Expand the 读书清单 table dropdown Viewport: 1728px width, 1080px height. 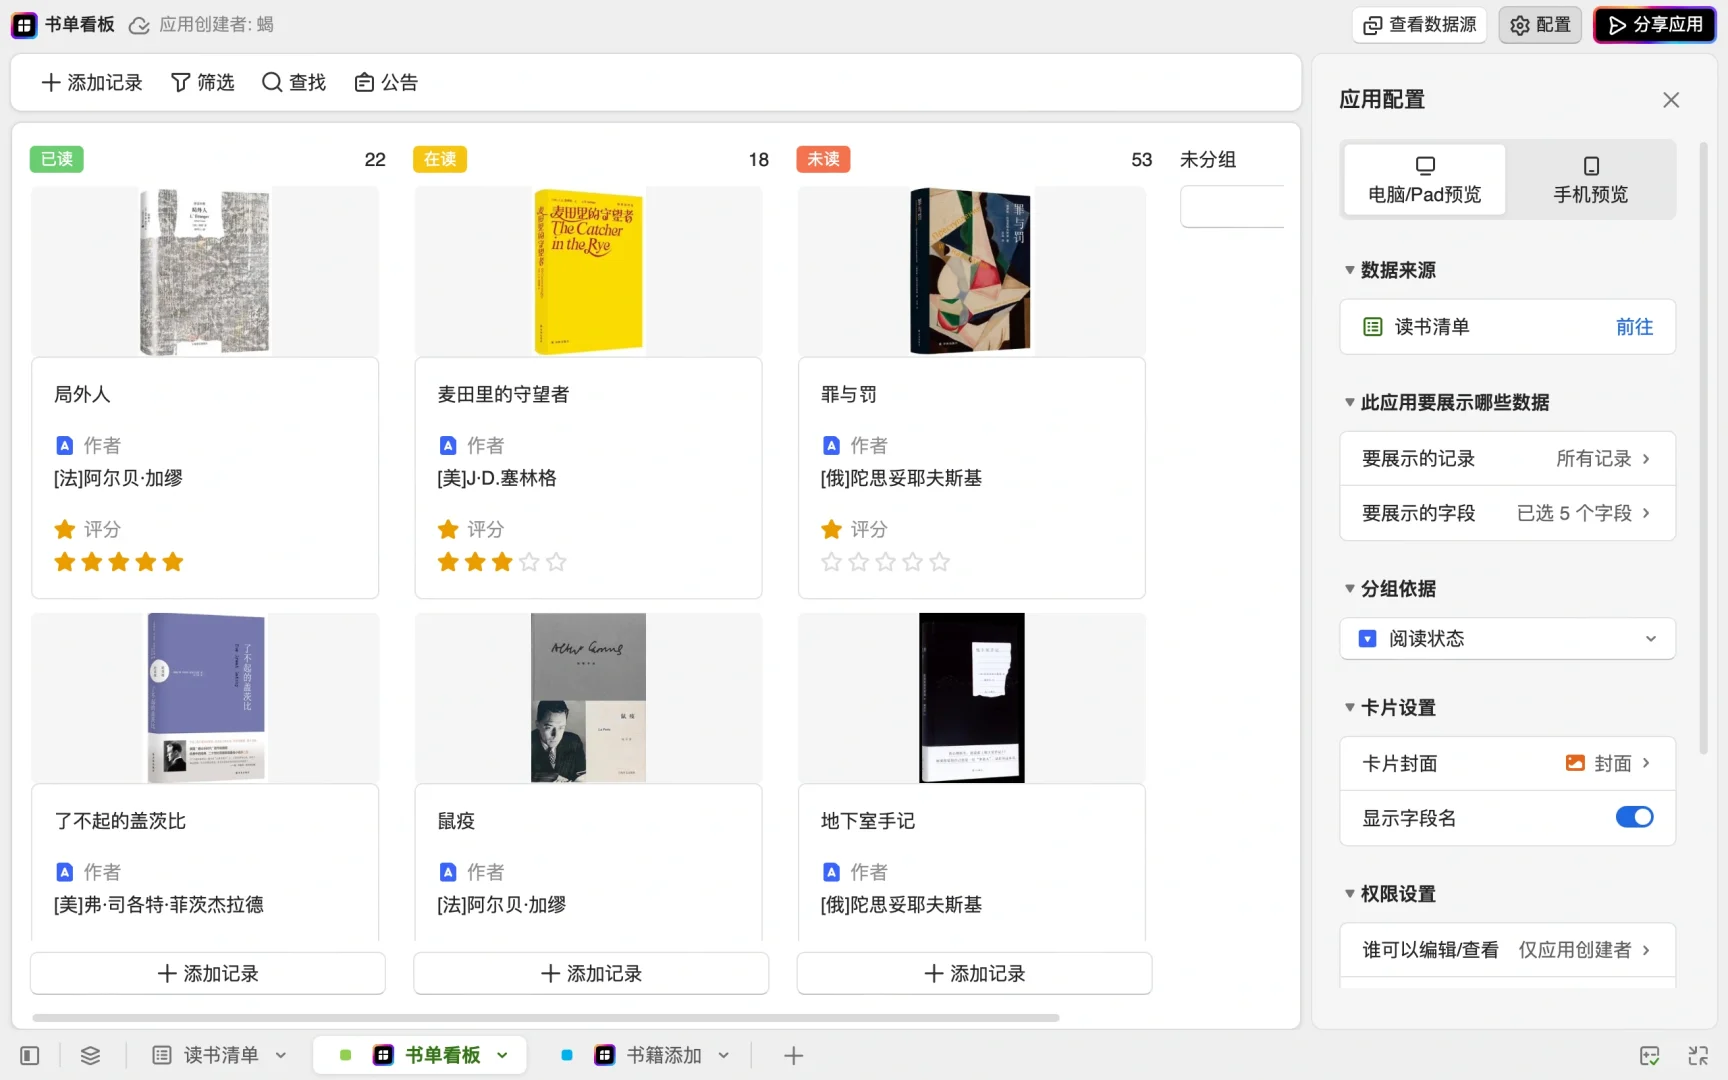coord(281,1055)
